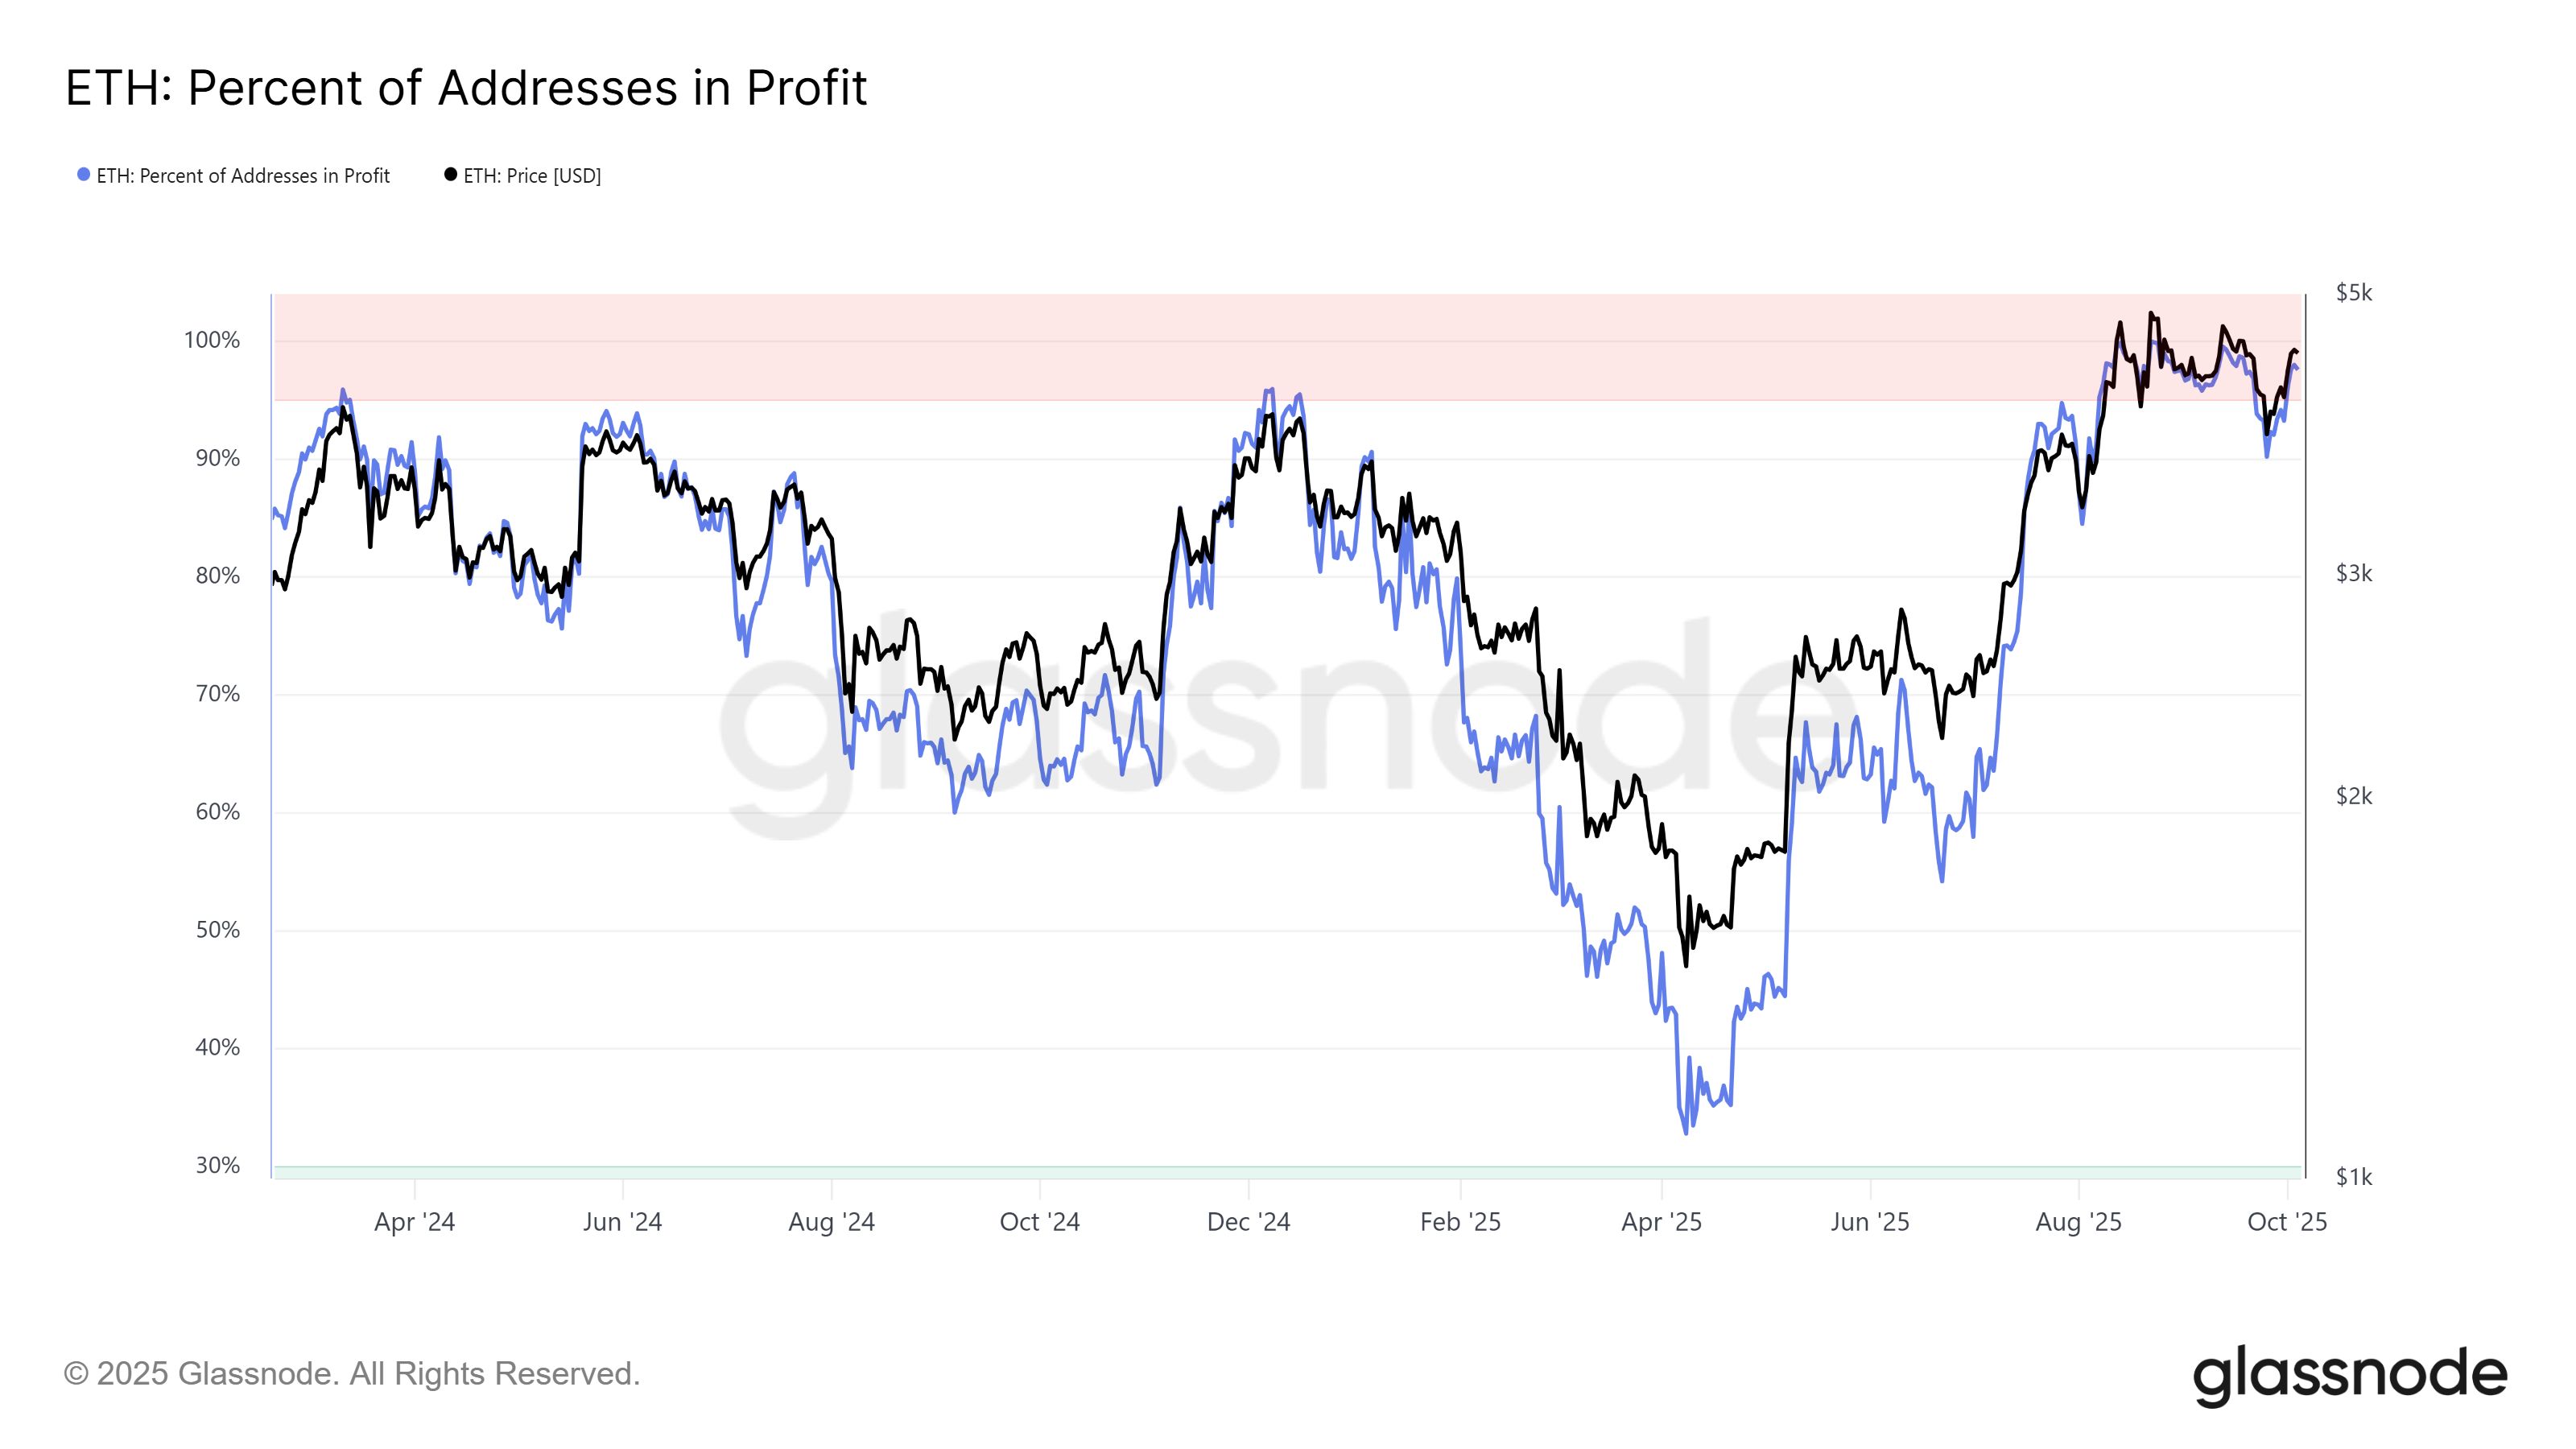Click the $1k right axis label
The height and width of the screenshot is (1449, 2576).
coord(2353,1177)
